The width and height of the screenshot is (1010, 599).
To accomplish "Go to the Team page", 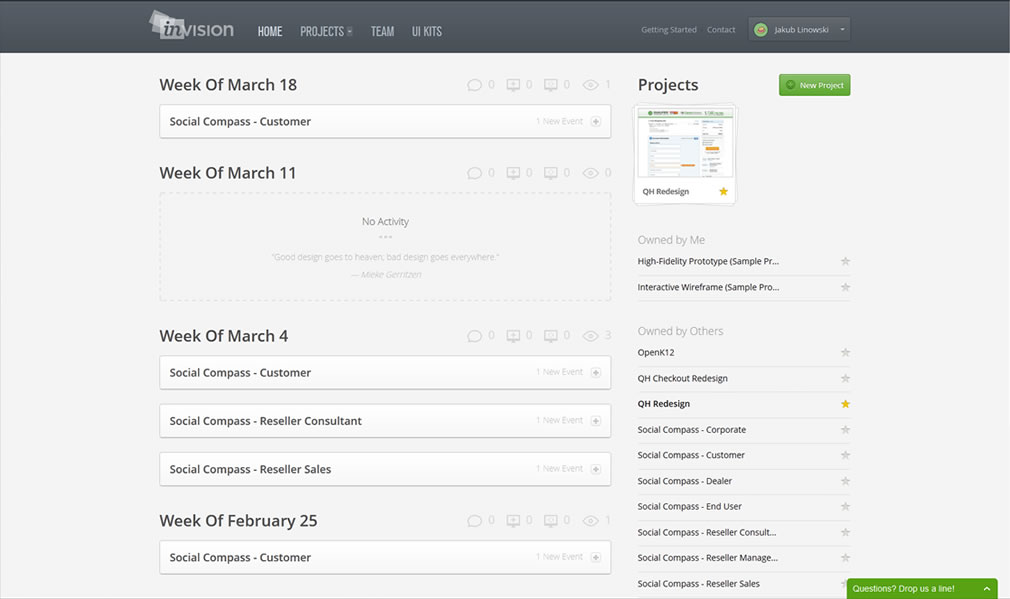I will (x=382, y=31).
